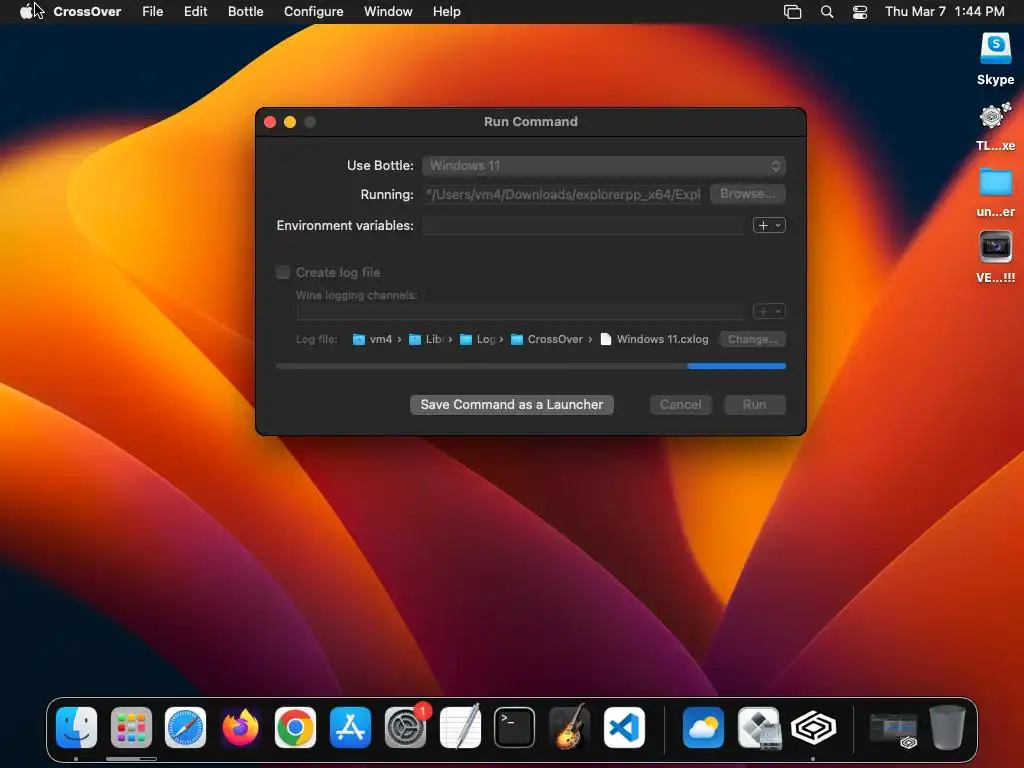Open Google Chrome from the Dock
1024x768 pixels.
coord(295,727)
